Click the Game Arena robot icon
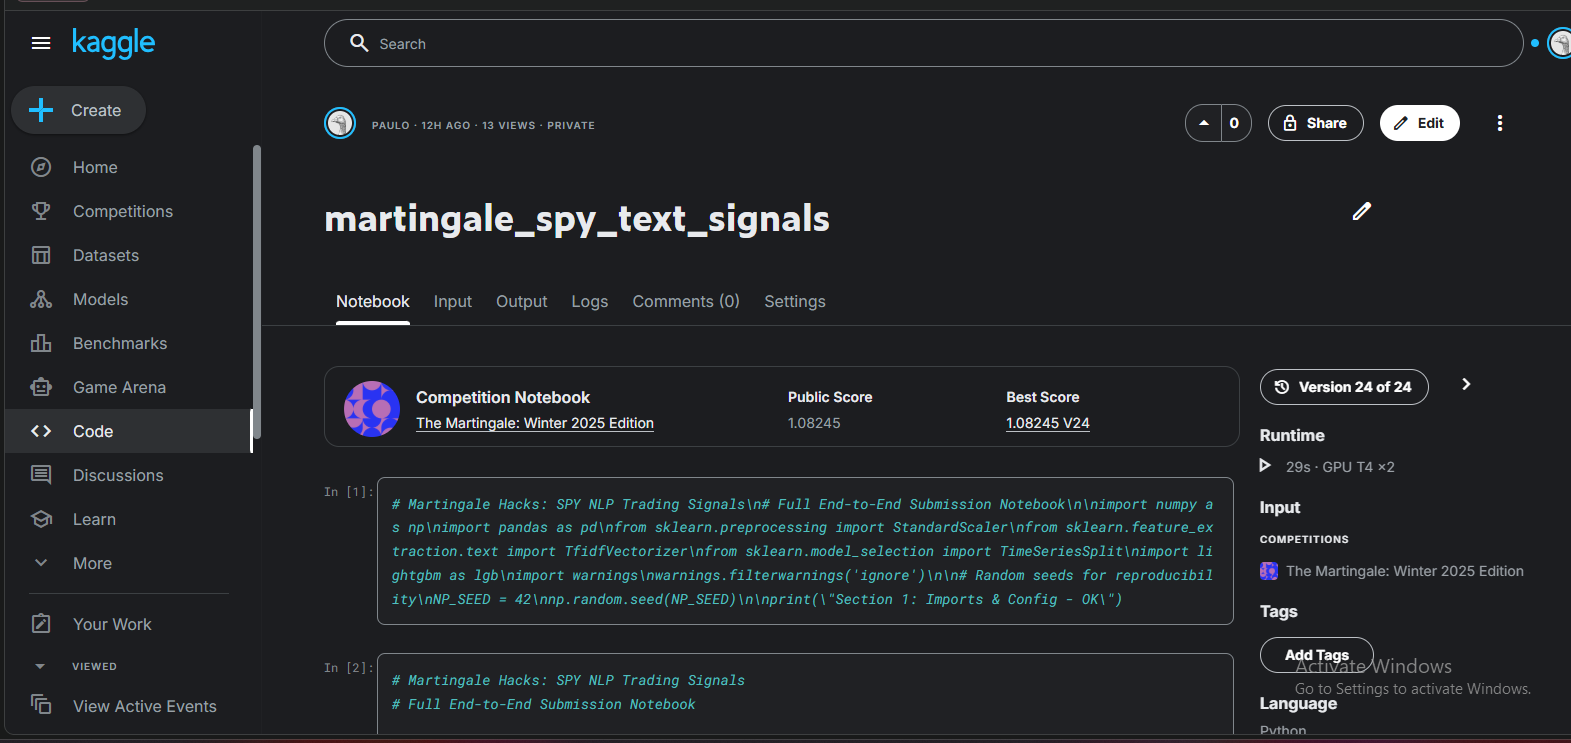The width and height of the screenshot is (1571, 743). (x=41, y=387)
